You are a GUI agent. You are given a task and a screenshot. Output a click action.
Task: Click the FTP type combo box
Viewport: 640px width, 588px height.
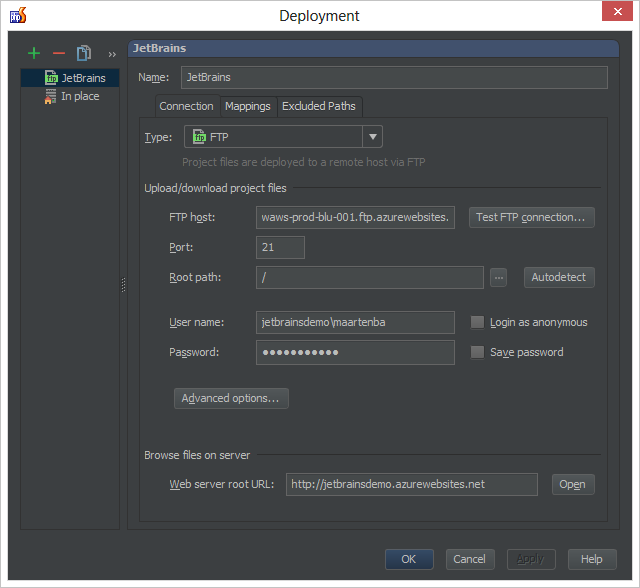coord(283,137)
